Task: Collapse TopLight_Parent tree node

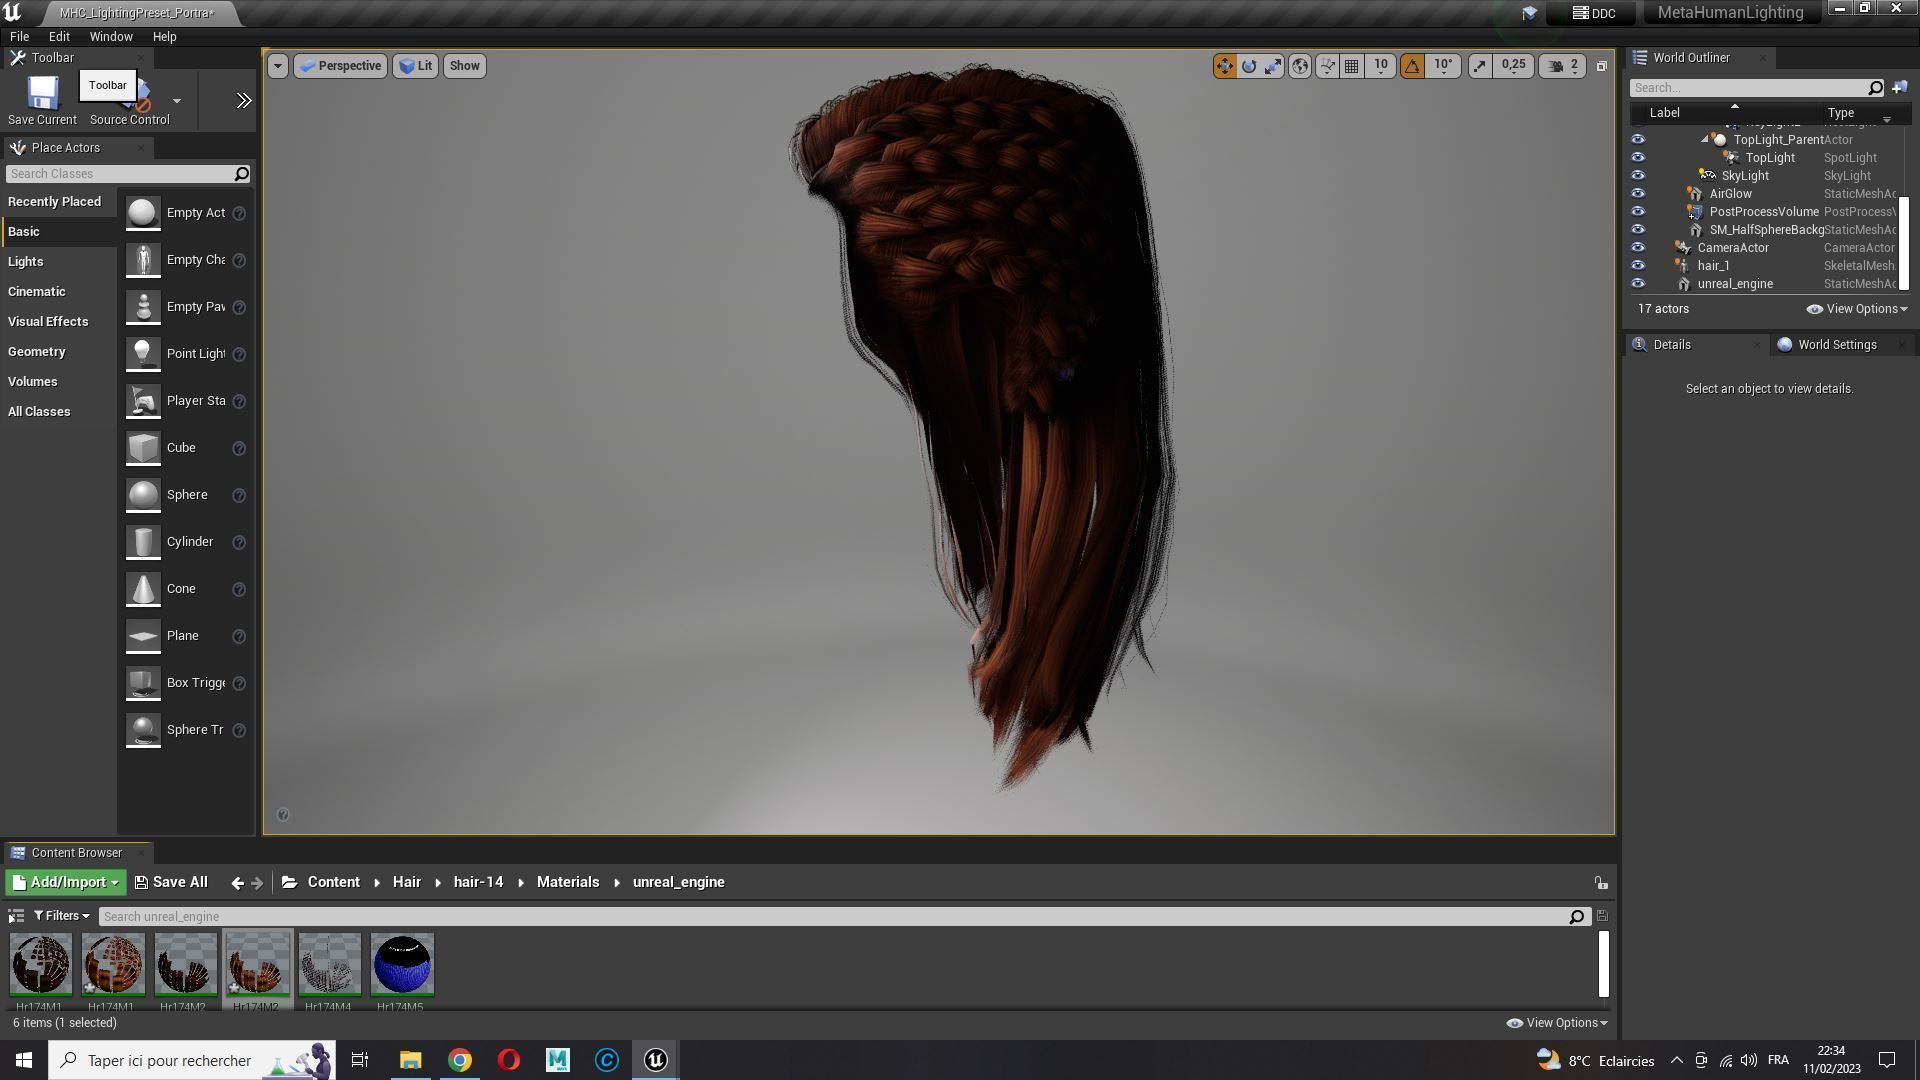Action: pyautogui.click(x=1705, y=140)
